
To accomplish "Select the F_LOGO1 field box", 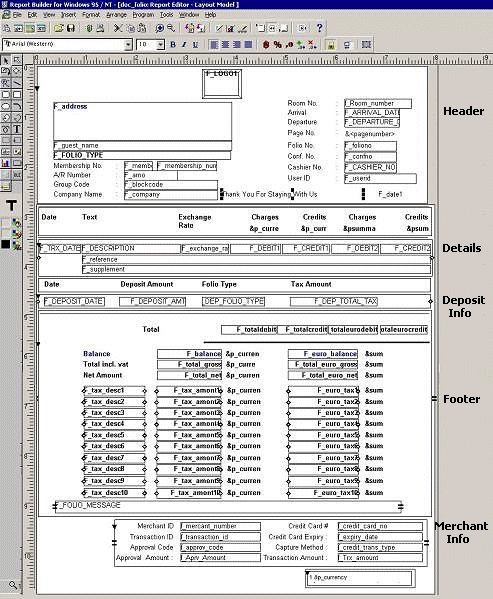I will tap(222, 83).
